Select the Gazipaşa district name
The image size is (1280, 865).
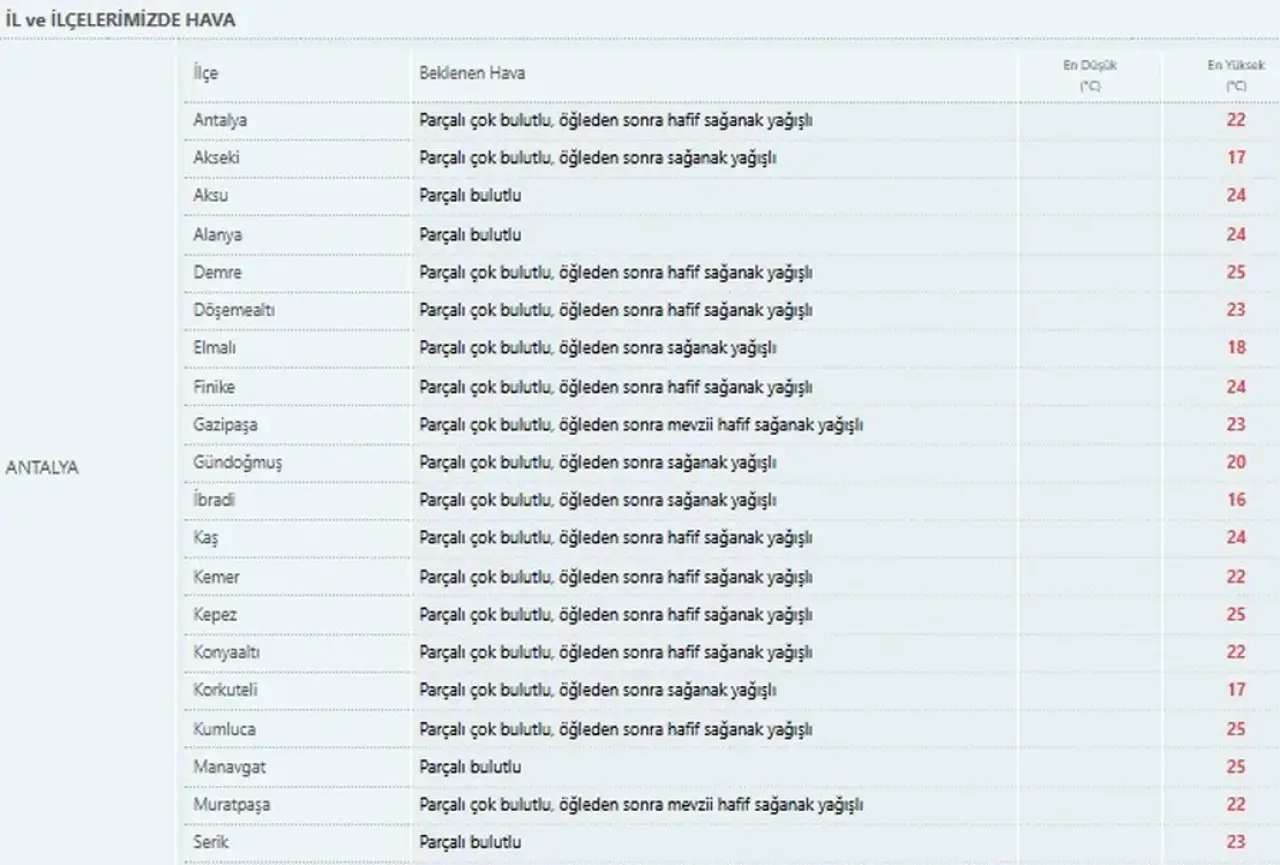pos(225,424)
